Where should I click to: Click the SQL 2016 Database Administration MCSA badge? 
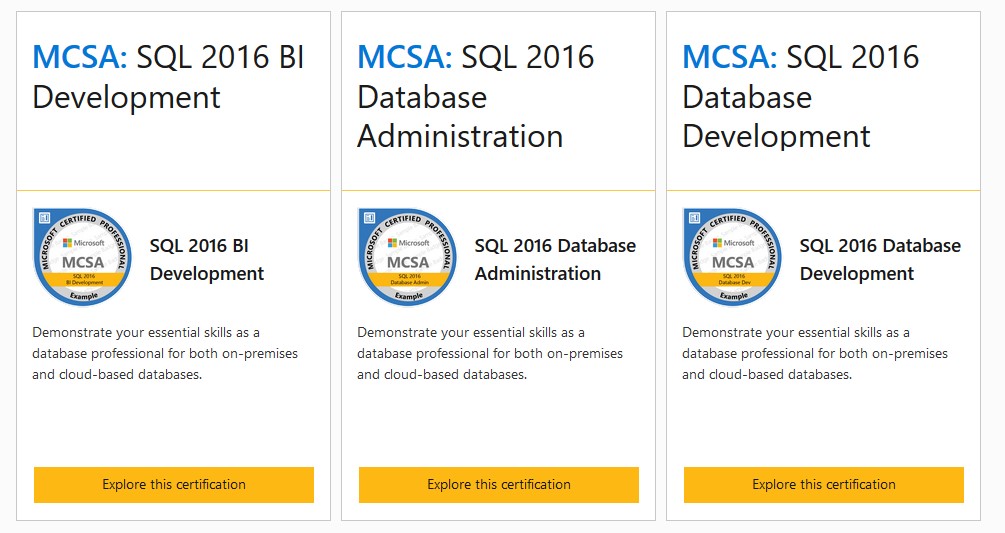[407, 257]
